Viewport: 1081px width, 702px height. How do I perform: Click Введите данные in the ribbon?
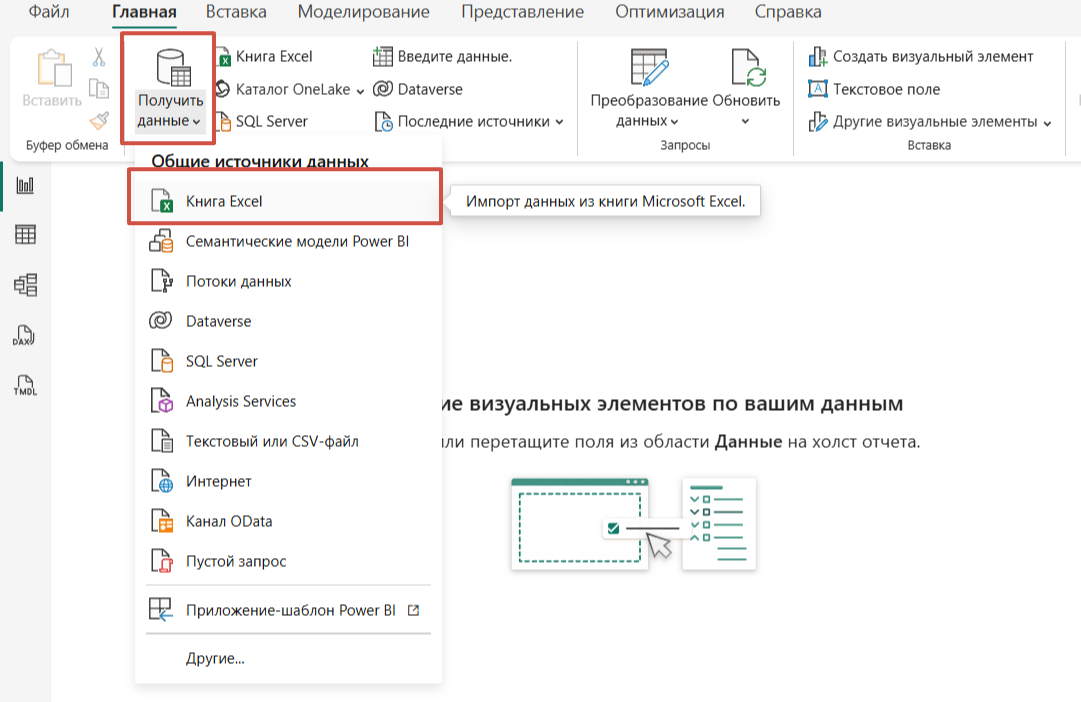tap(443, 57)
